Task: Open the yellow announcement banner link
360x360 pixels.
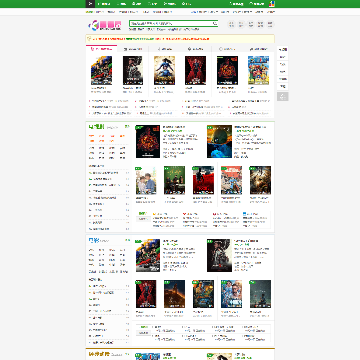Action: click(151, 39)
